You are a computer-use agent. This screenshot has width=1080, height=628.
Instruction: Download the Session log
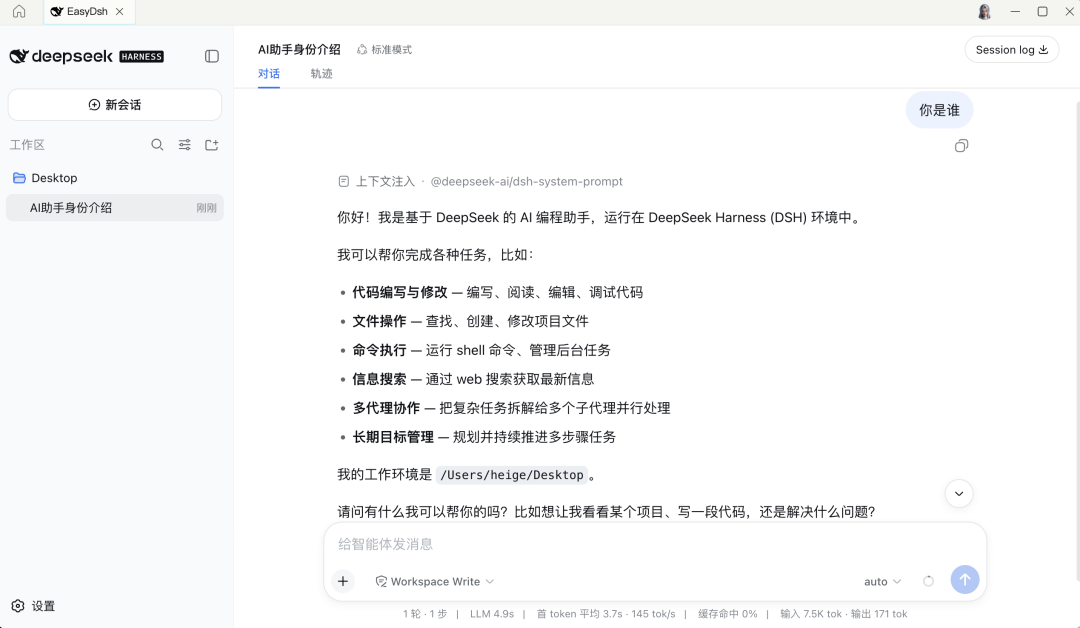click(1011, 50)
